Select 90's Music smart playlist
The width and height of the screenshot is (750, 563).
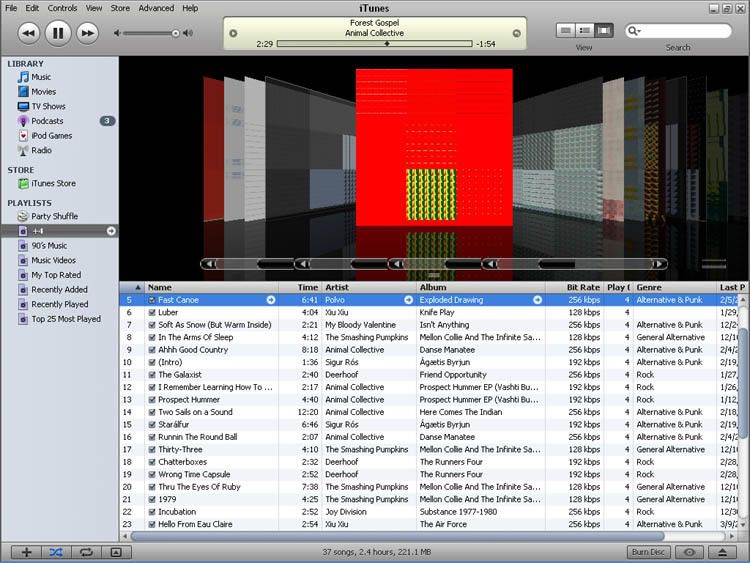(x=49, y=246)
